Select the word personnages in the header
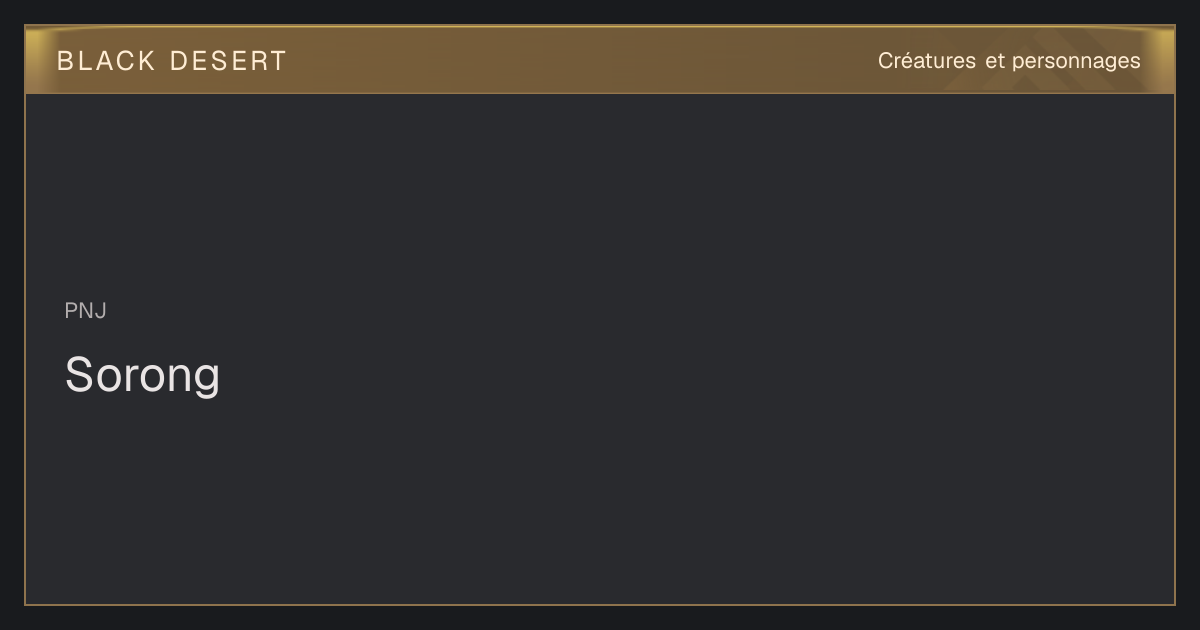1200x630 pixels. click(1076, 62)
